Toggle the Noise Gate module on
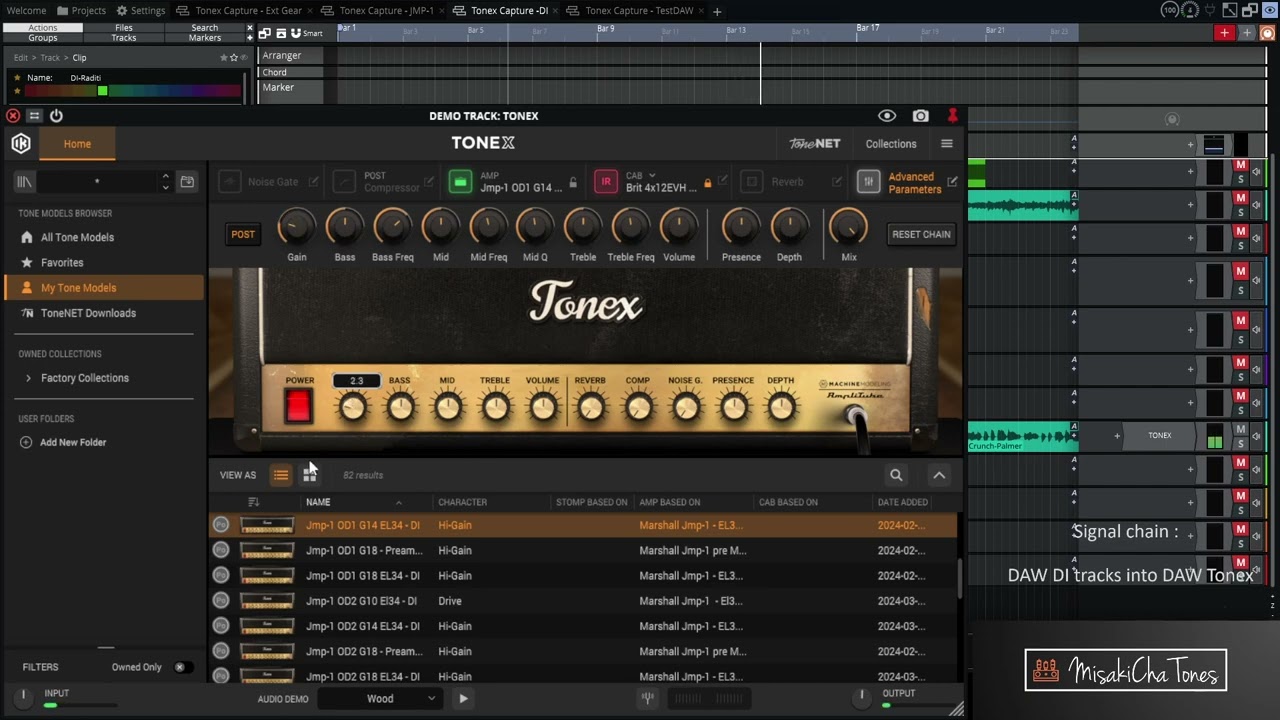The image size is (1280, 720). (229, 182)
